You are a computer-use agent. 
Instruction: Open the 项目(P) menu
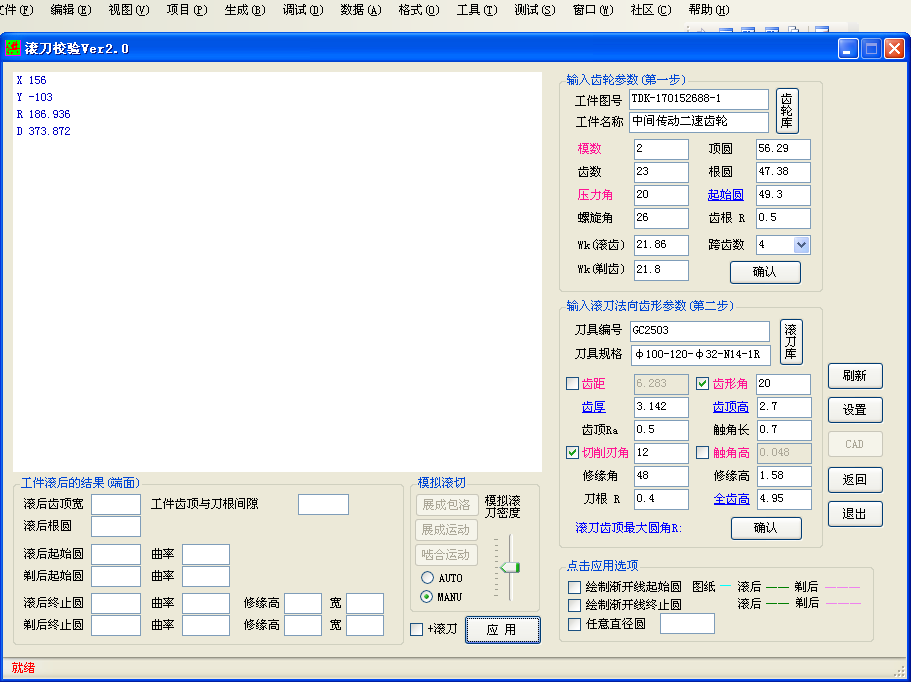click(187, 10)
